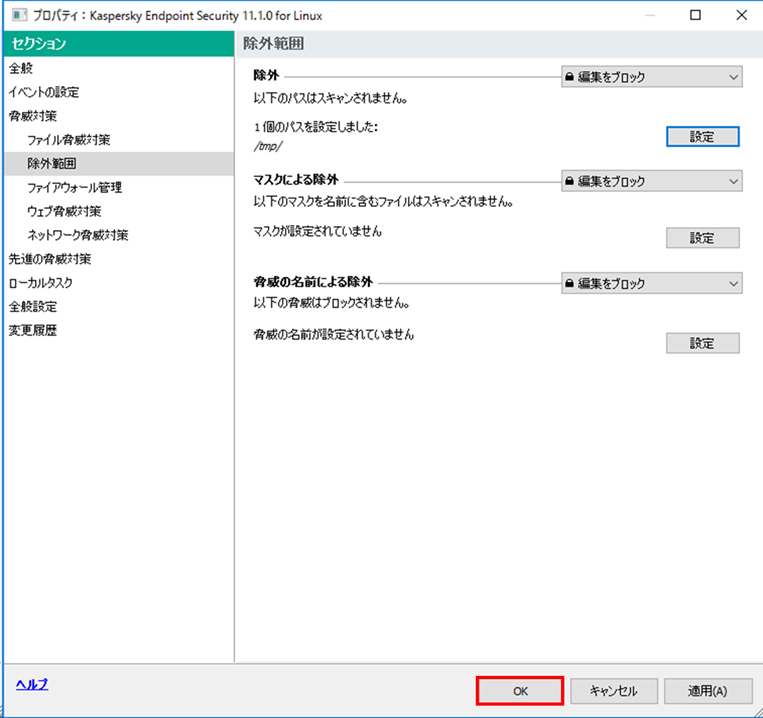Click マスクが設定されていません text
Viewport: 763px width, 718px height.
(317, 232)
